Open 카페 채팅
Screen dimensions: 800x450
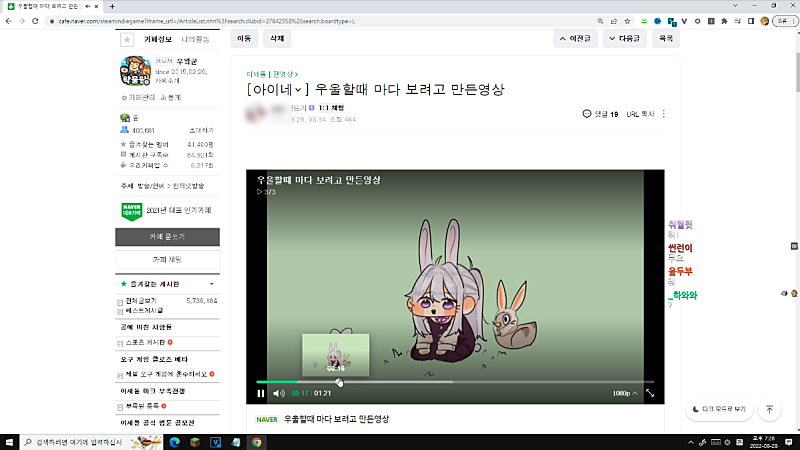[x=167, y=260]
